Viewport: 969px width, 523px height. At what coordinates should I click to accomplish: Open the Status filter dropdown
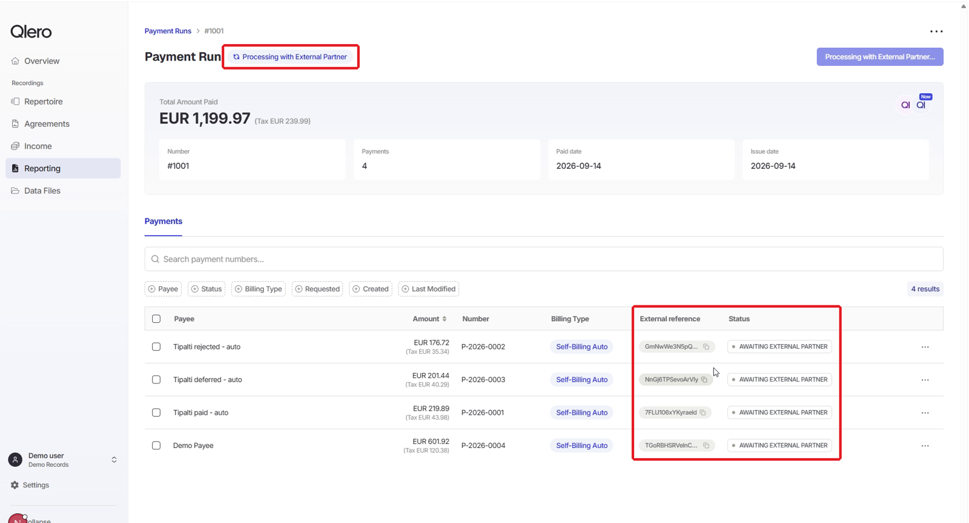tap(206, 289)
